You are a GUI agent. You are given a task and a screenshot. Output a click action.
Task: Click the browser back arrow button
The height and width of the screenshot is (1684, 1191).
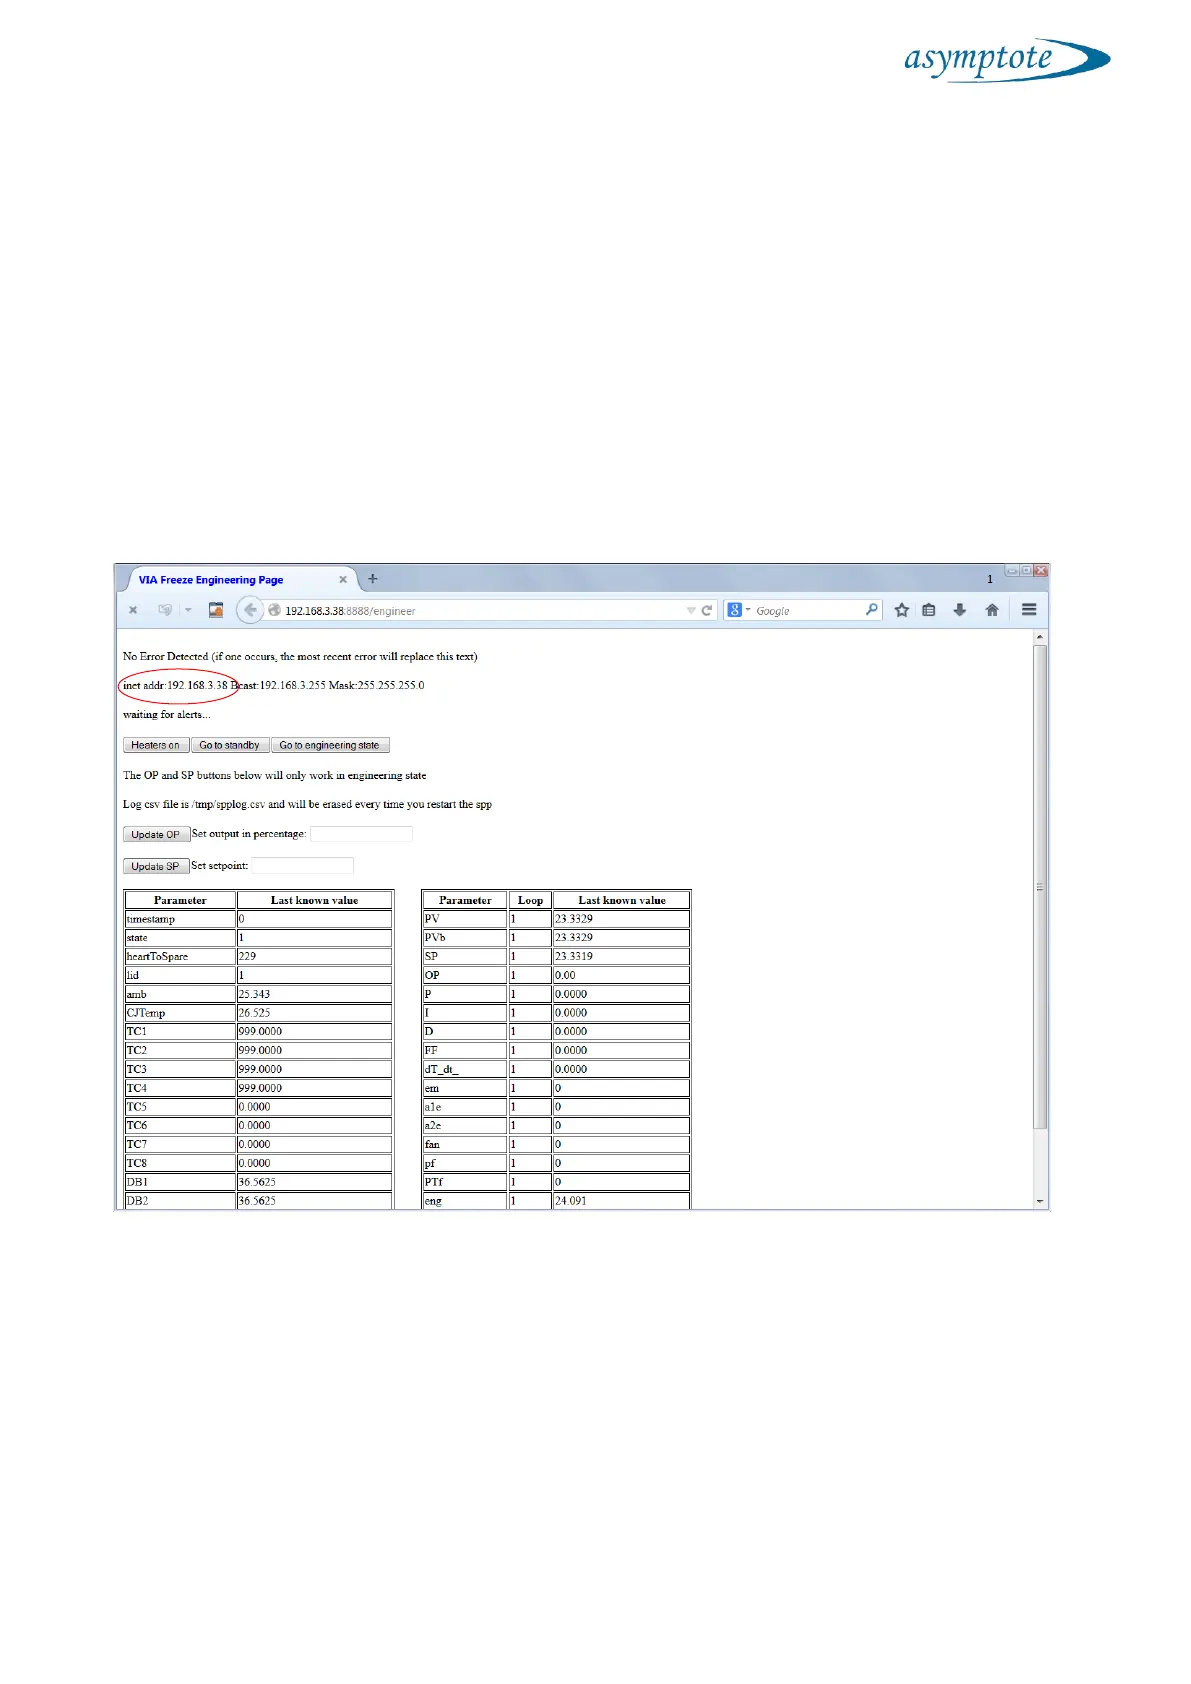[250, 610]
